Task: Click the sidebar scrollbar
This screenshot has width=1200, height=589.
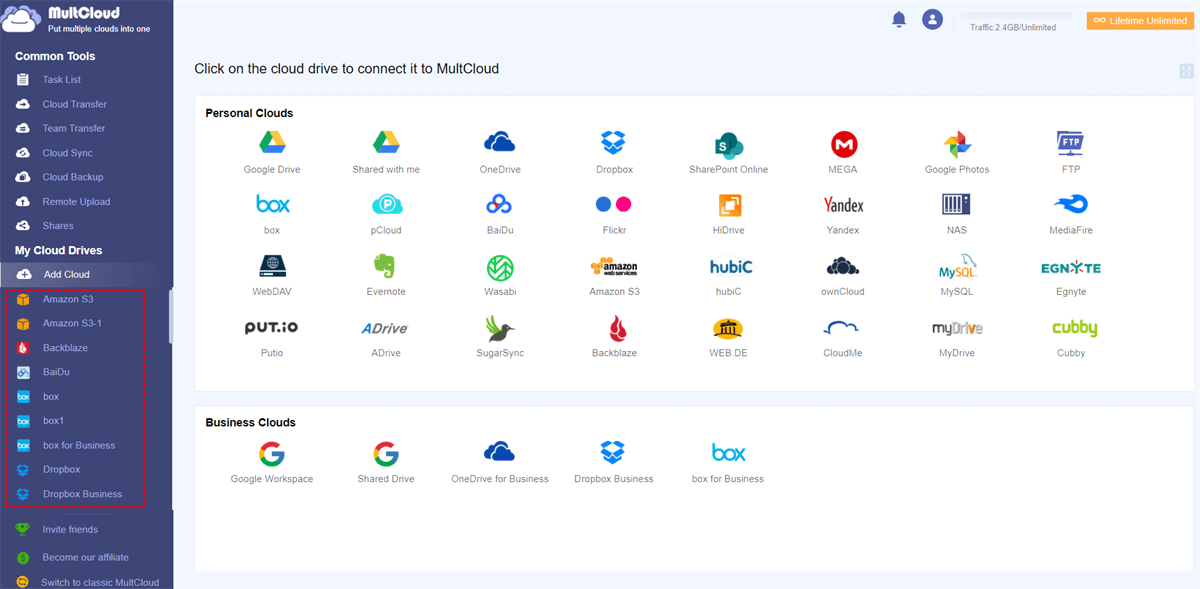Action: click(170, 316)
